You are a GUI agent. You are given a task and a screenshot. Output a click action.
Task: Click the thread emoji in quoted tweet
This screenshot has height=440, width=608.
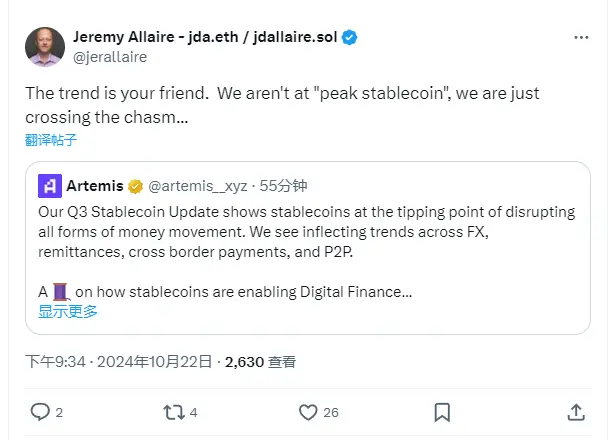(x=60, y=292)
